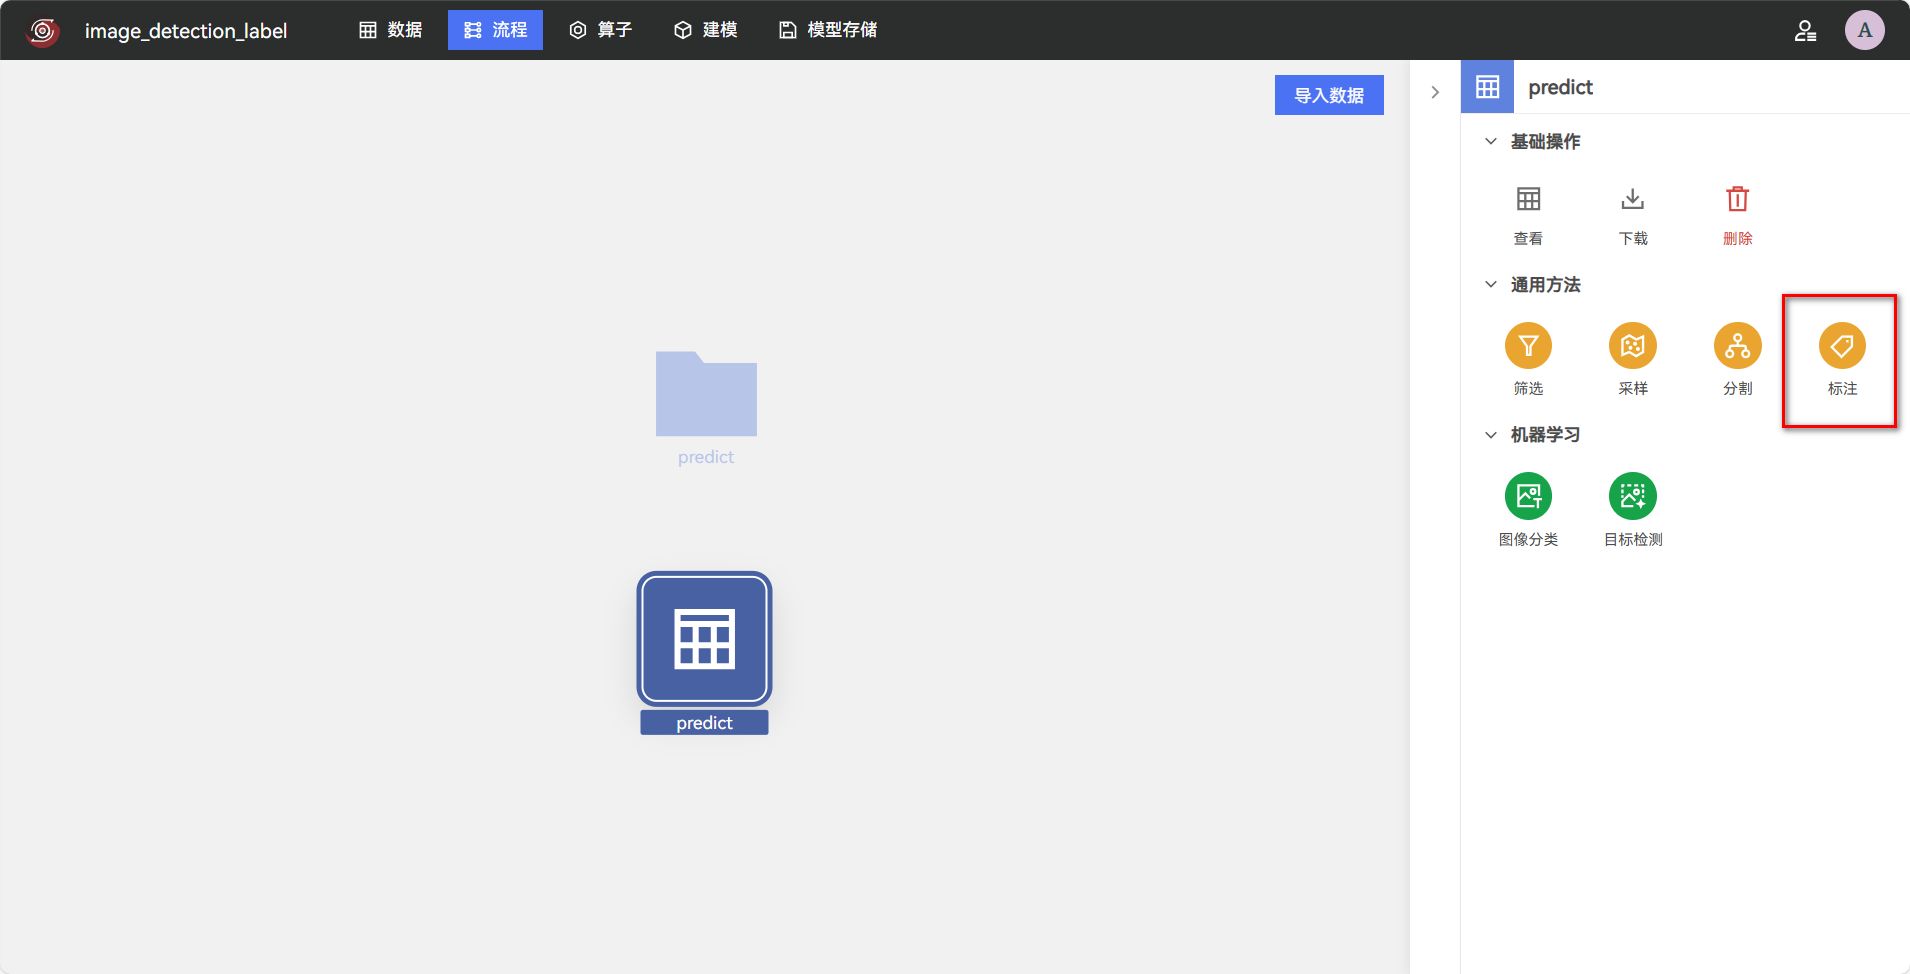Collapse the right side panel arrow
1910x974 pixels.
(1435, 92)
